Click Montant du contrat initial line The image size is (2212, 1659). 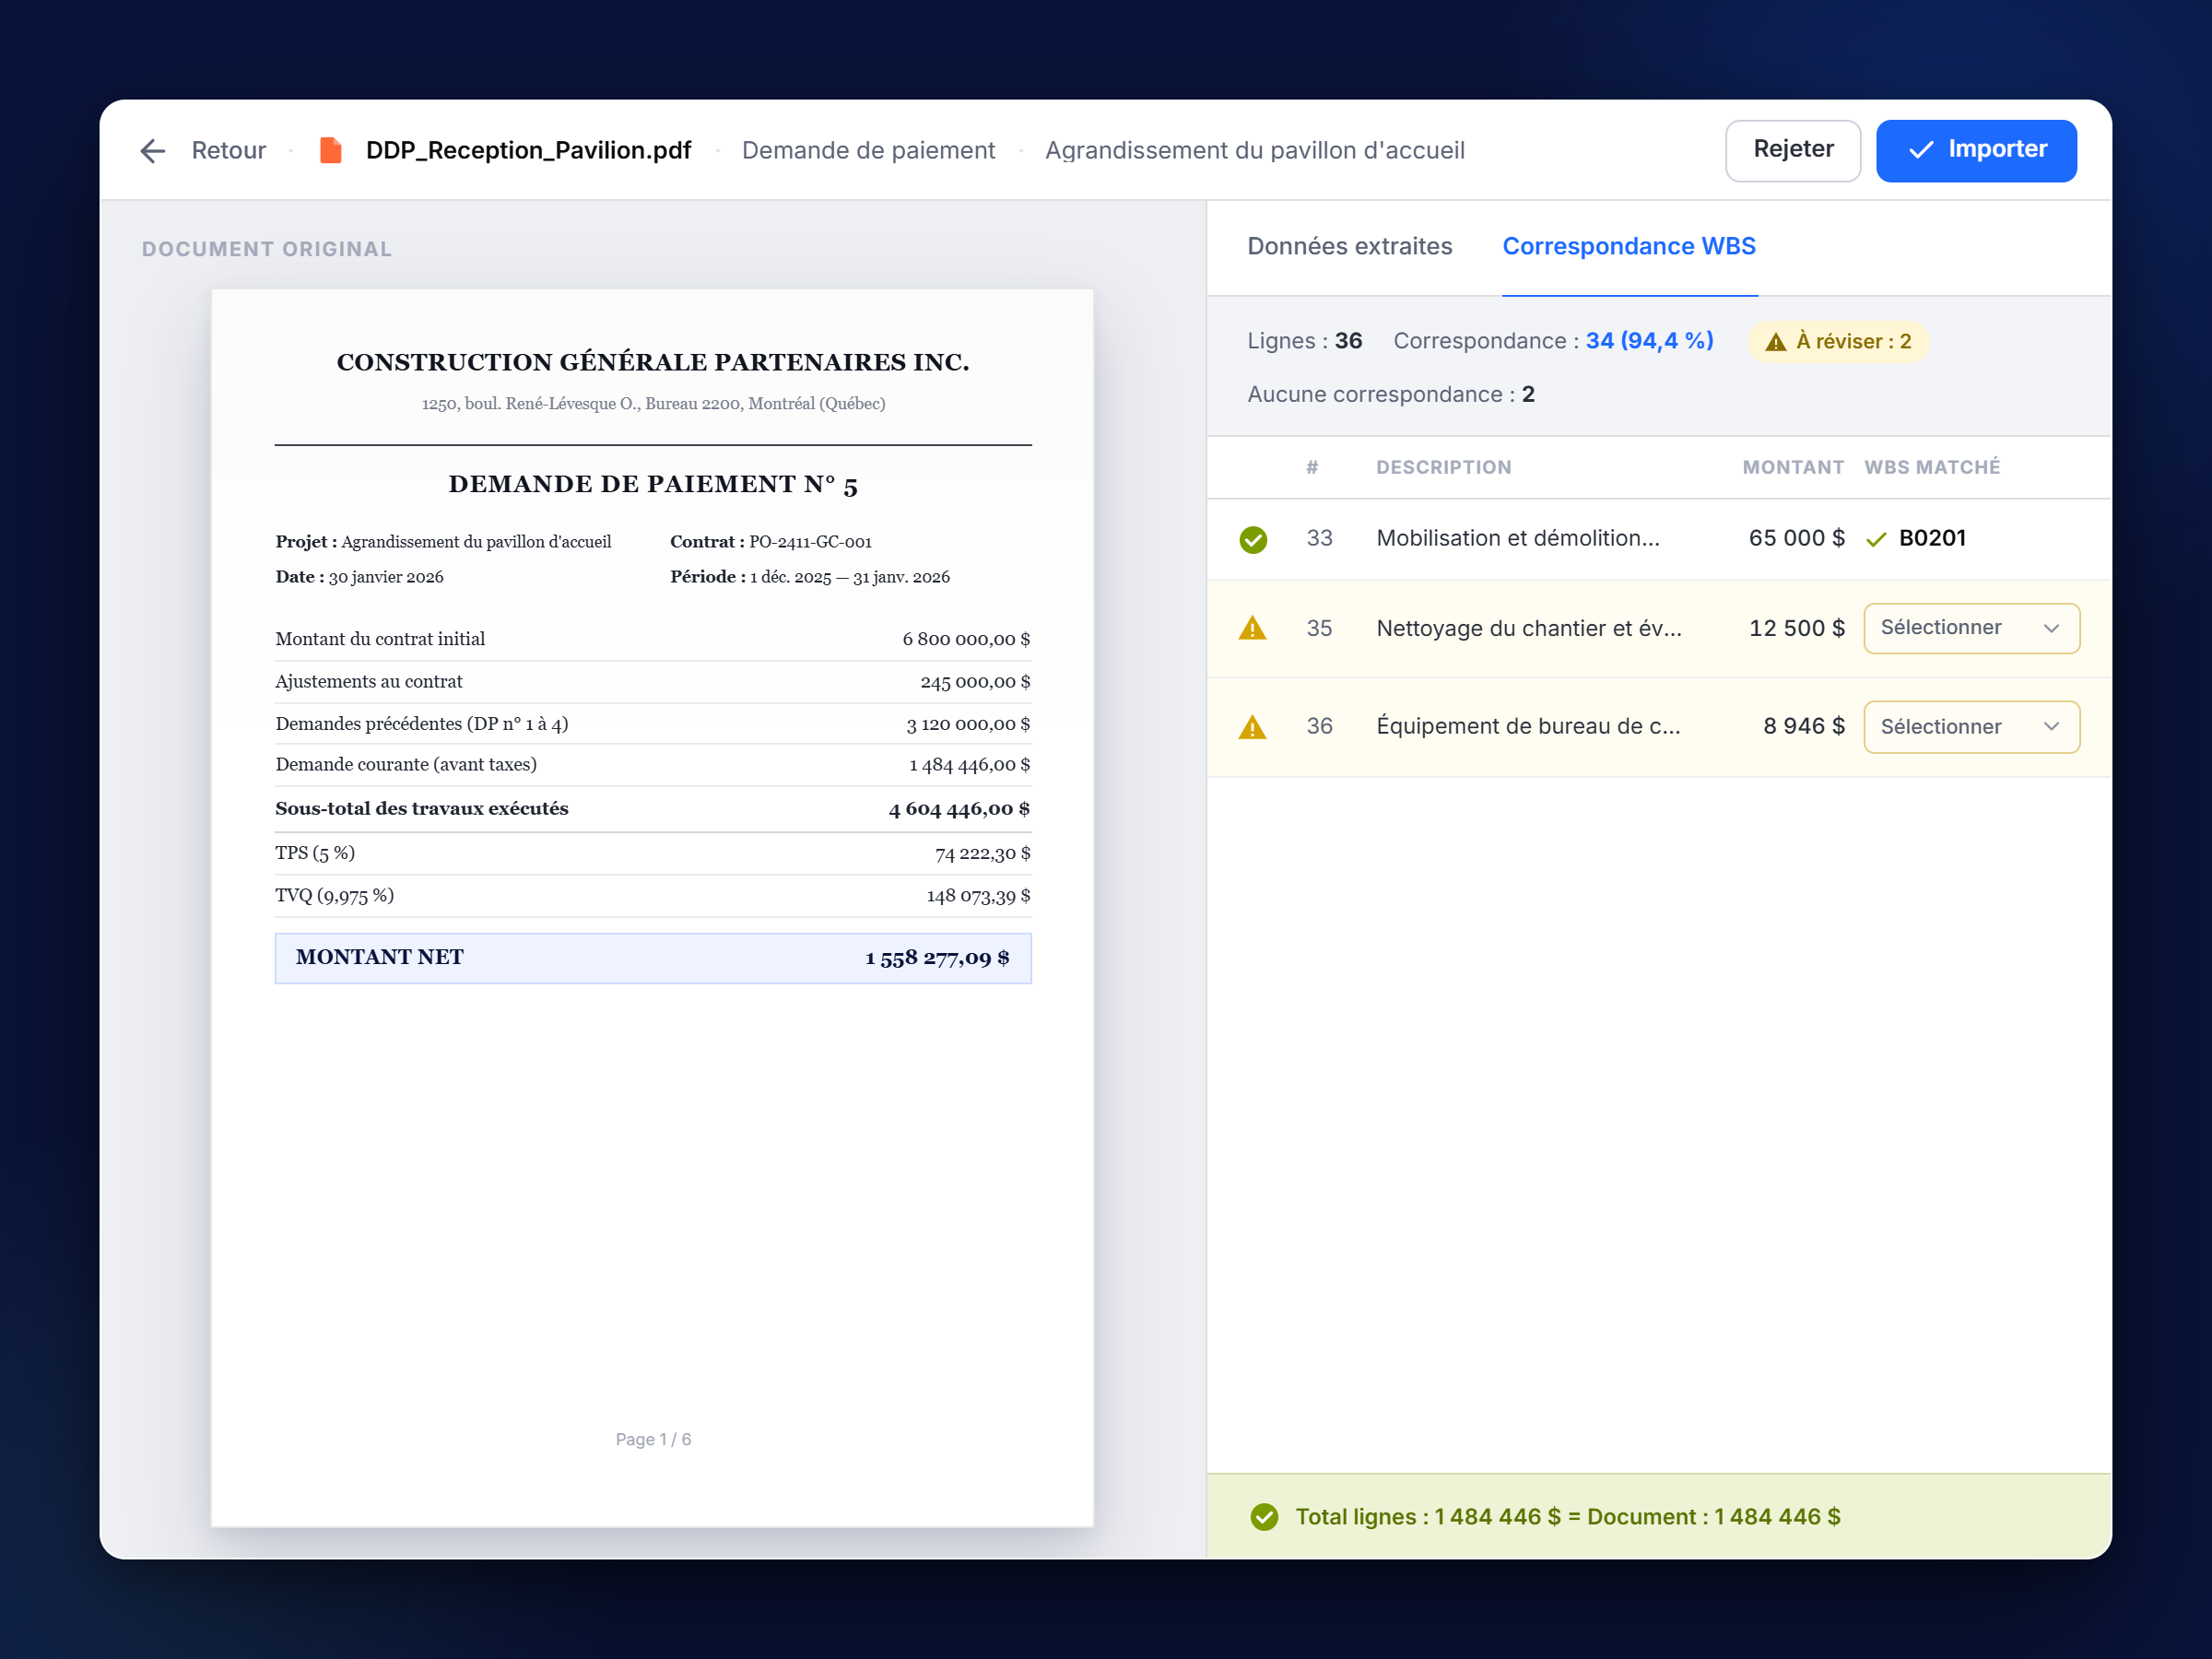click(x=652, y=639)
